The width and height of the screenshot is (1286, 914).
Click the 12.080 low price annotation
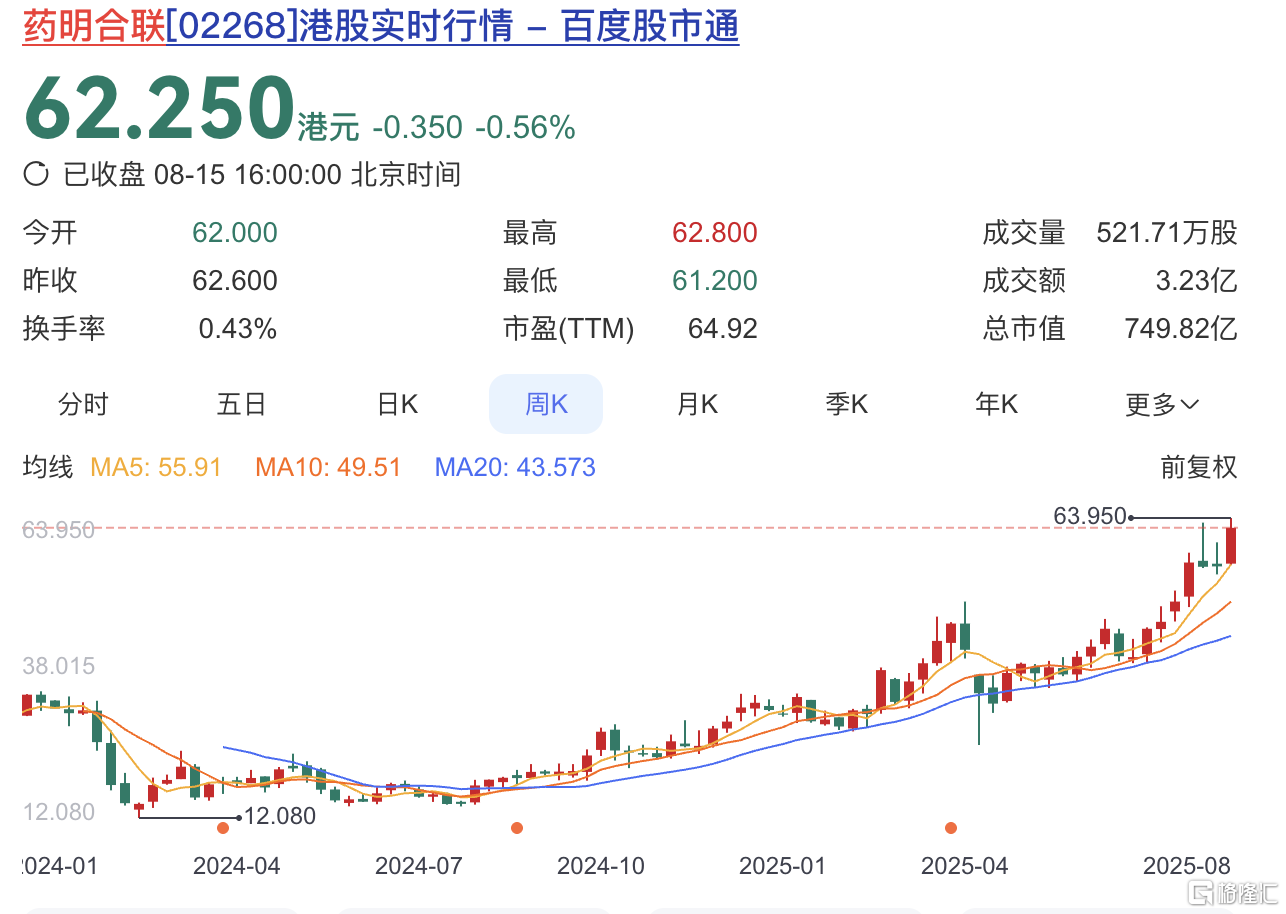point(280,816)
